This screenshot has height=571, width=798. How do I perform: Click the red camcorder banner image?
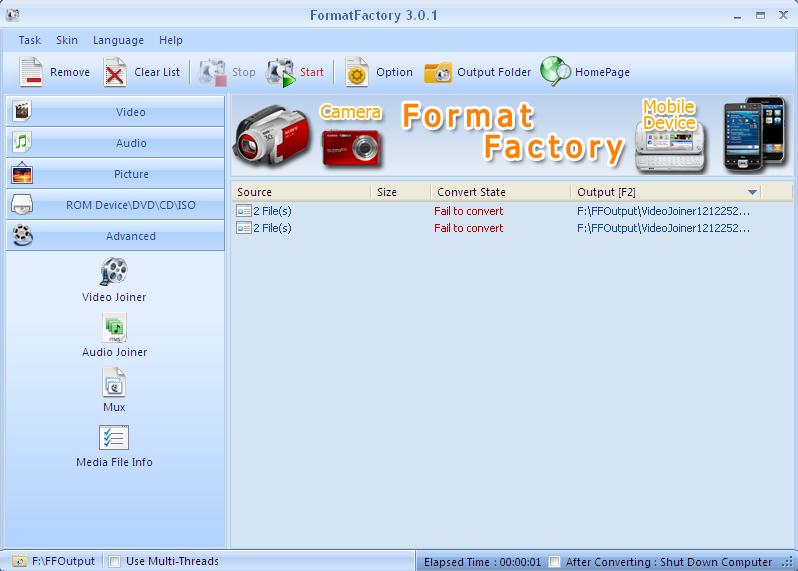273,135
